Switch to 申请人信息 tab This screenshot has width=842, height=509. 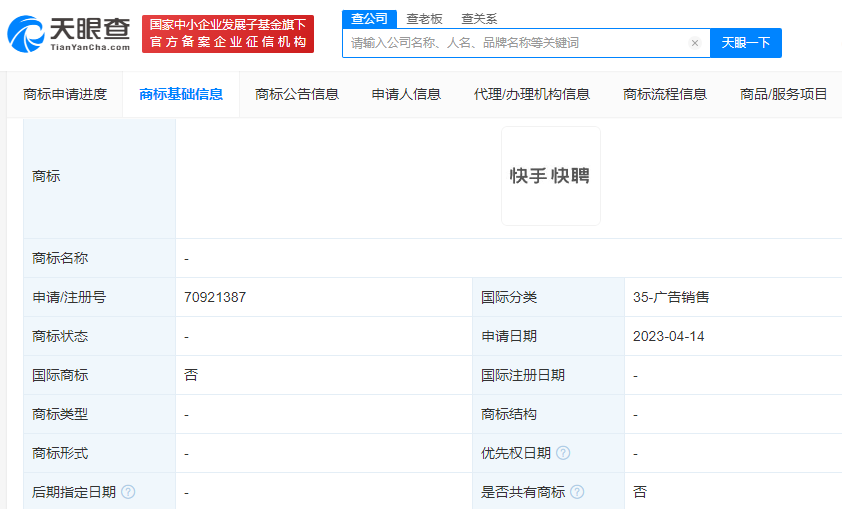406,94
